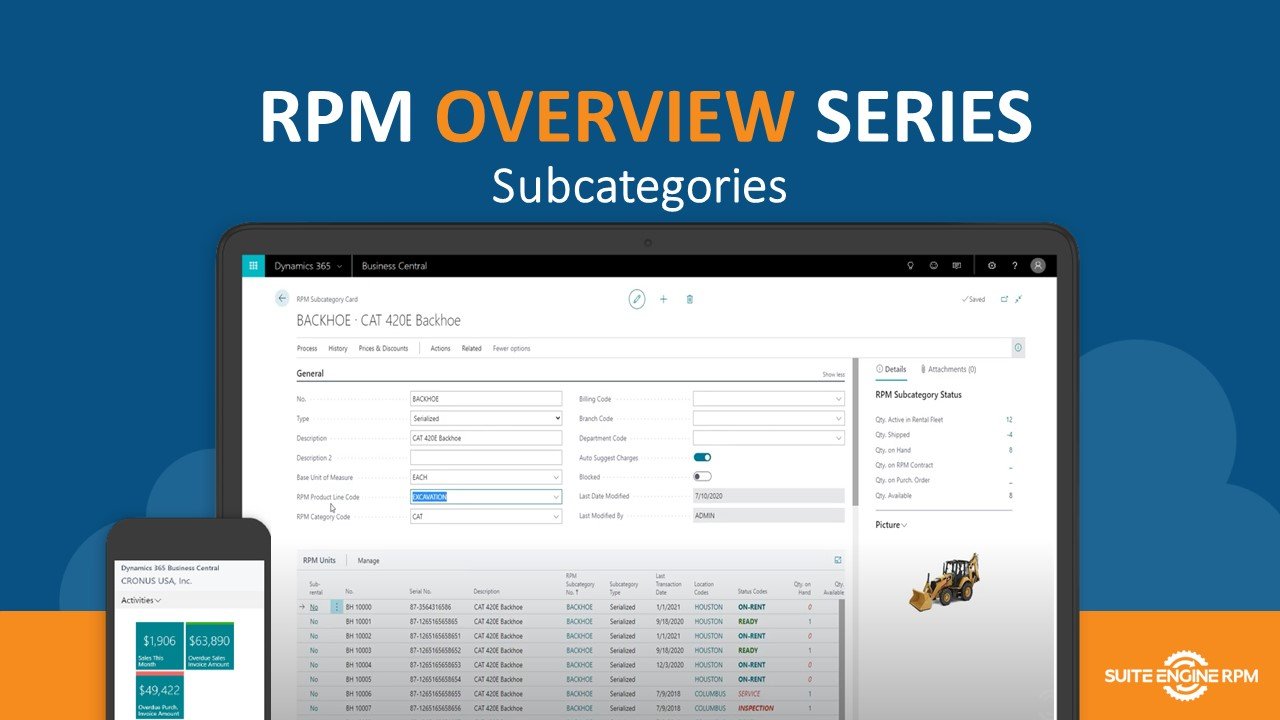Open the settings gear in the header
The width and height of the screenshot is (1280, 720).
992,265
